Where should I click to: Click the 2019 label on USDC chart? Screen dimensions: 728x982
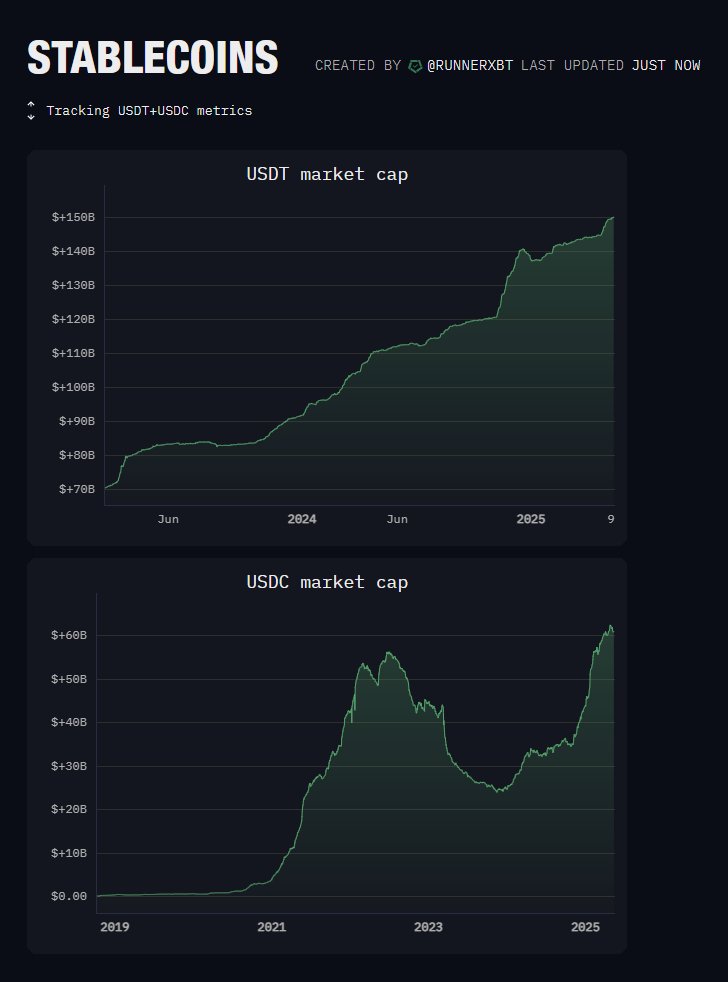pyautogui.click(x=115, y=928)
